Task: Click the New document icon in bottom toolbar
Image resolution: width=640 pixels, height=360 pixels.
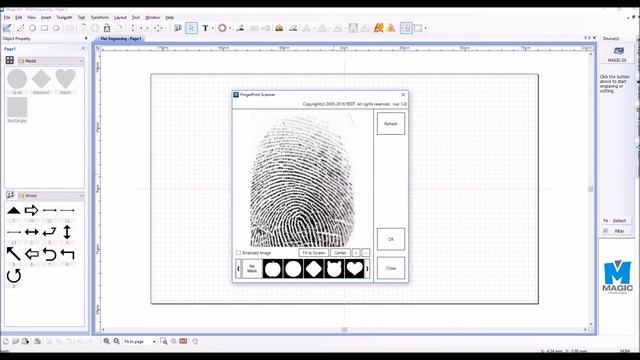Action: click(6, 341)
